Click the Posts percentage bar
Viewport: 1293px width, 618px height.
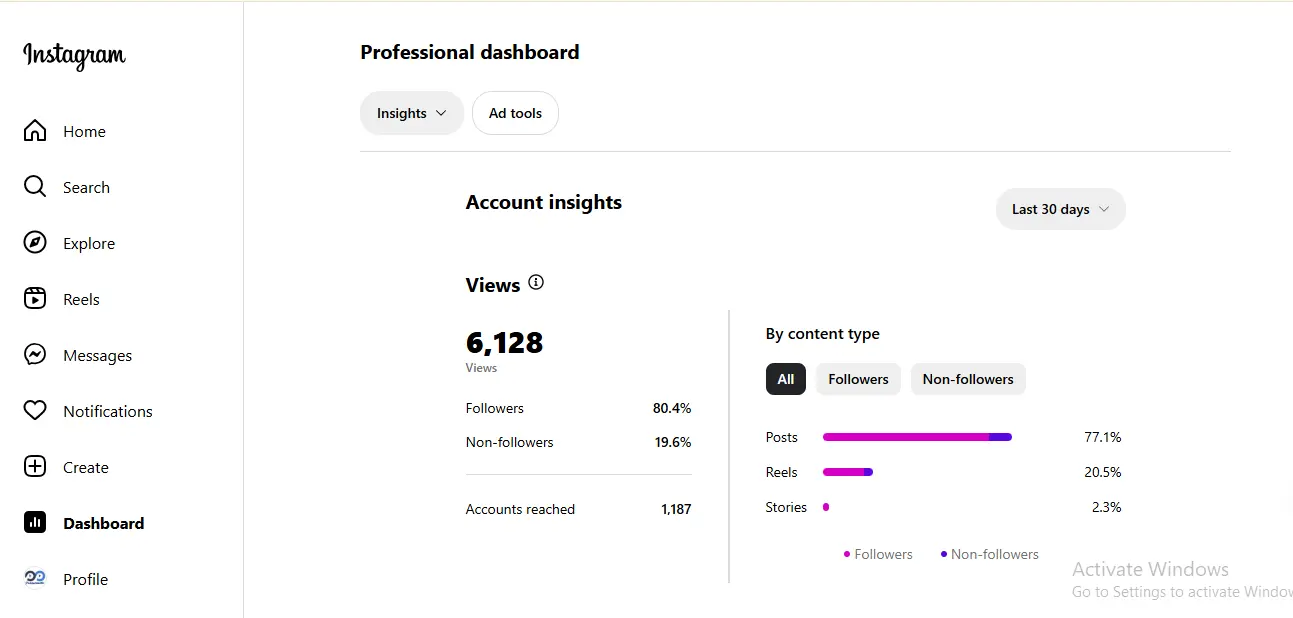917,437
